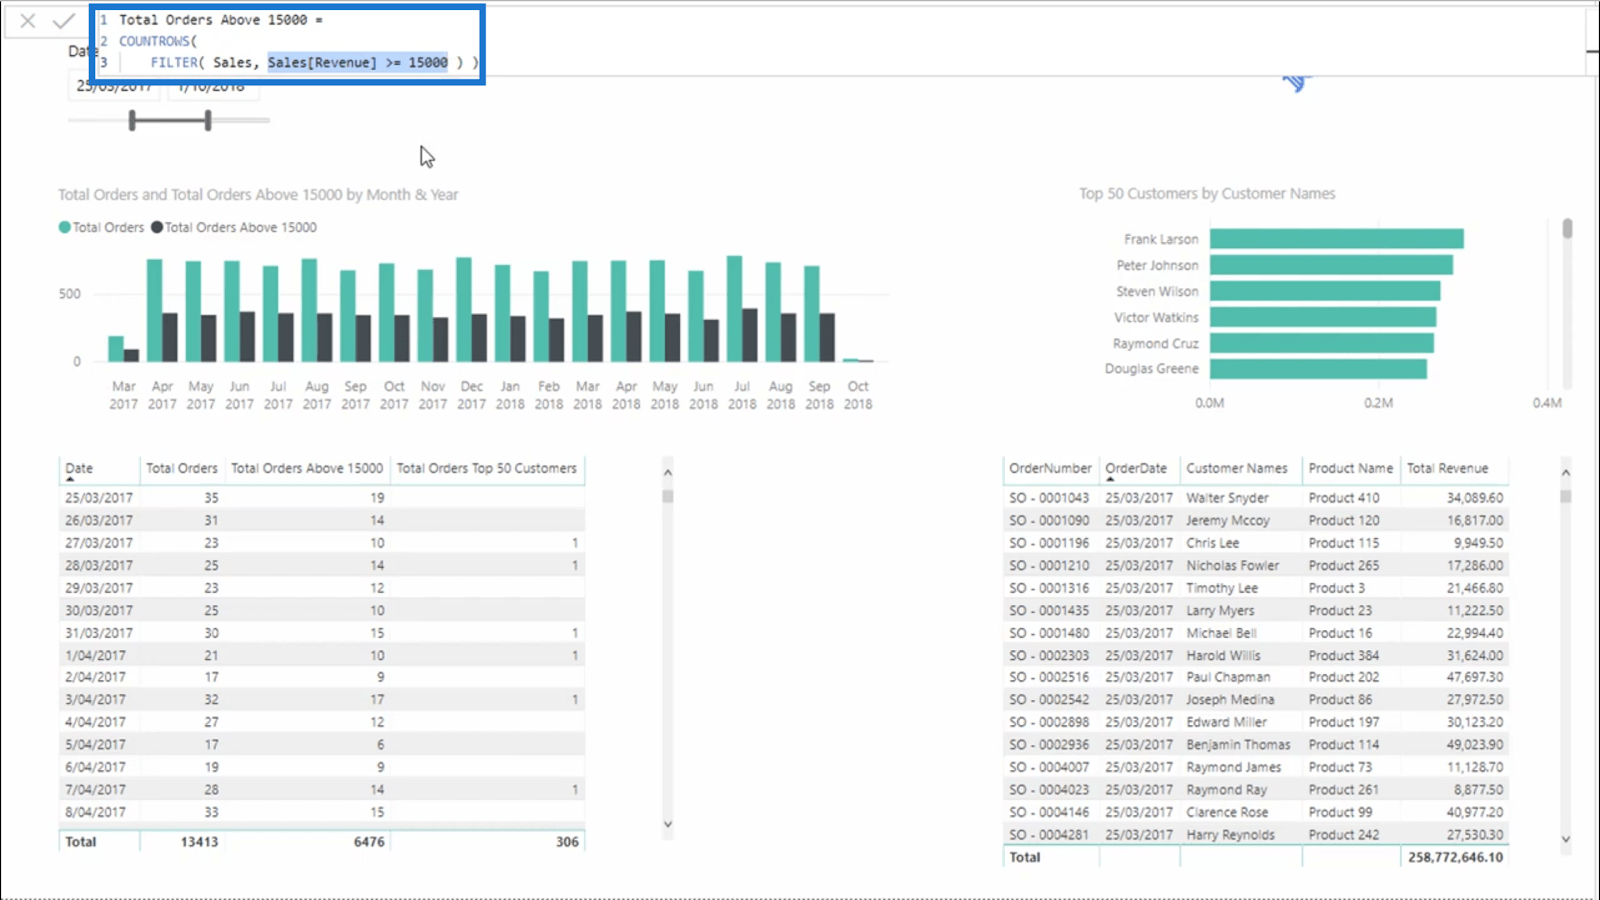Screen dimensions: 1600x900
Task: Click bar chart title text
Action: click(258, 195)
